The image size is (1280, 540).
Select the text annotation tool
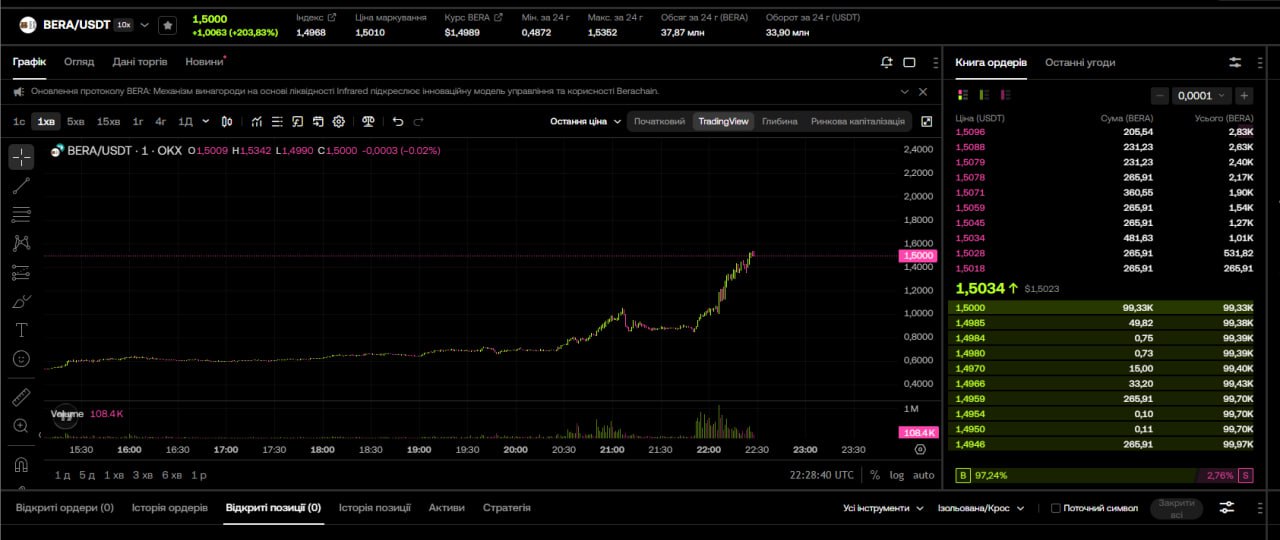21,329
